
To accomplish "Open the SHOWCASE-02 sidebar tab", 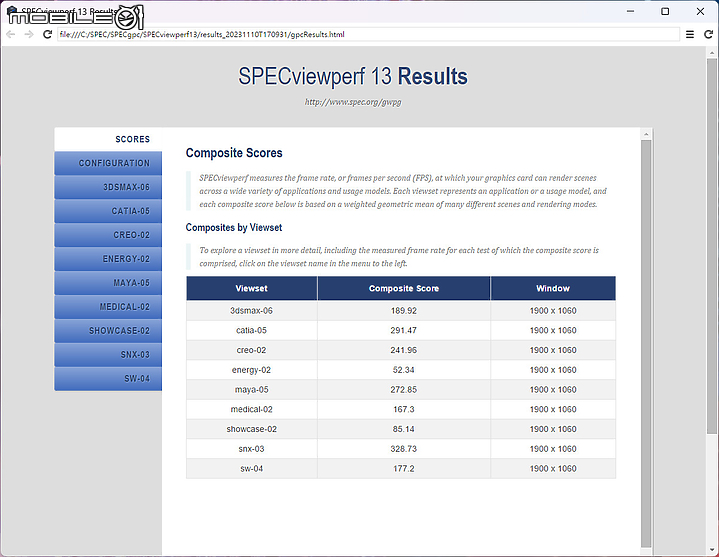I will click(x=108, y=331).
